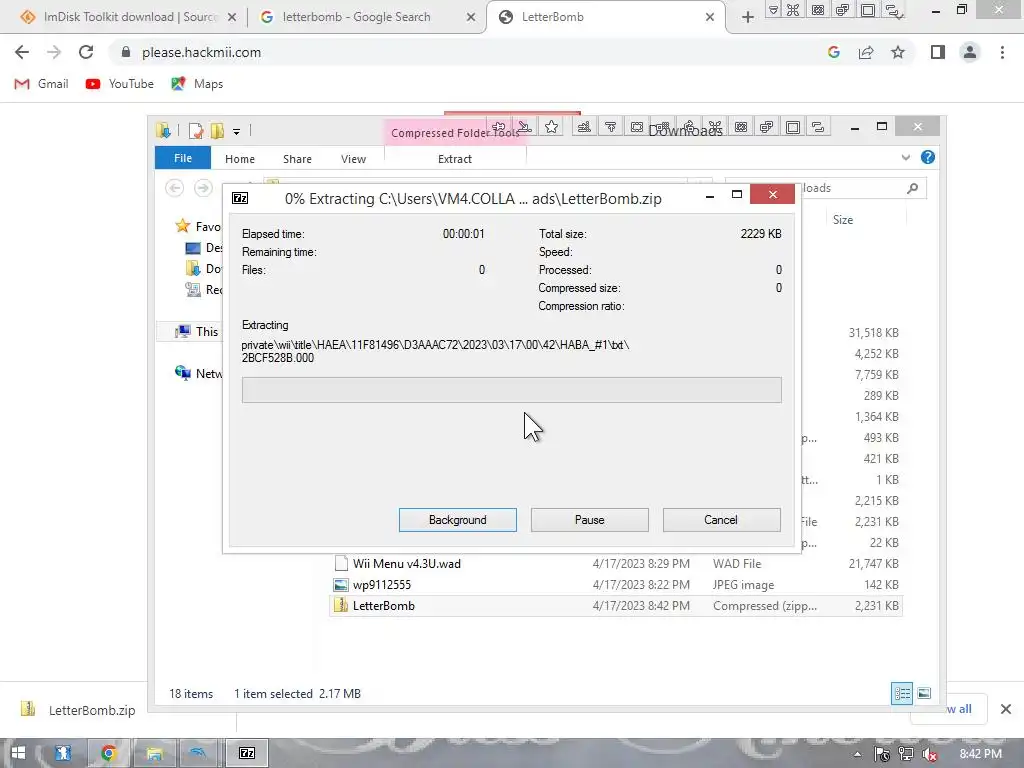Open Explorer Help question mark icon
The image size is (1024, 768).
point(927,157)
